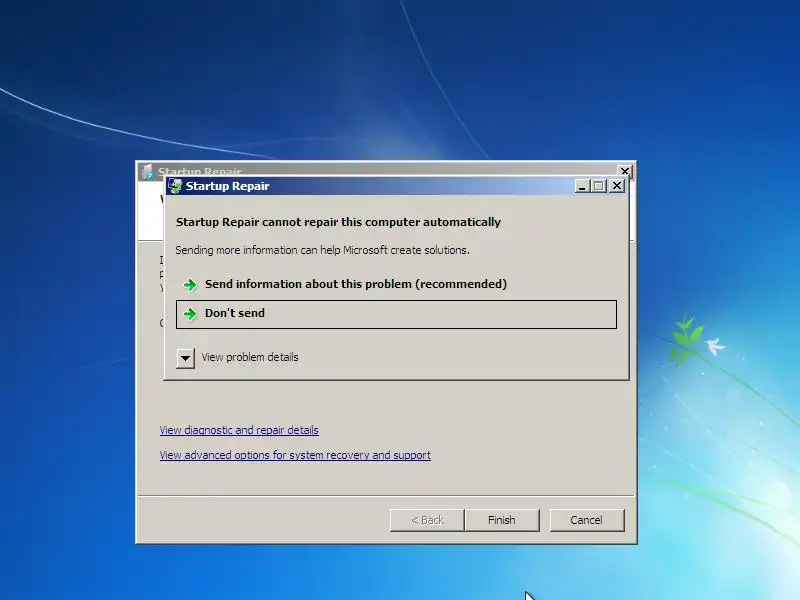The height and width of the screenshot is (600, 800).
Task: Click the front dialog's Startup Repair title icon
Action: tap(175, 186)
